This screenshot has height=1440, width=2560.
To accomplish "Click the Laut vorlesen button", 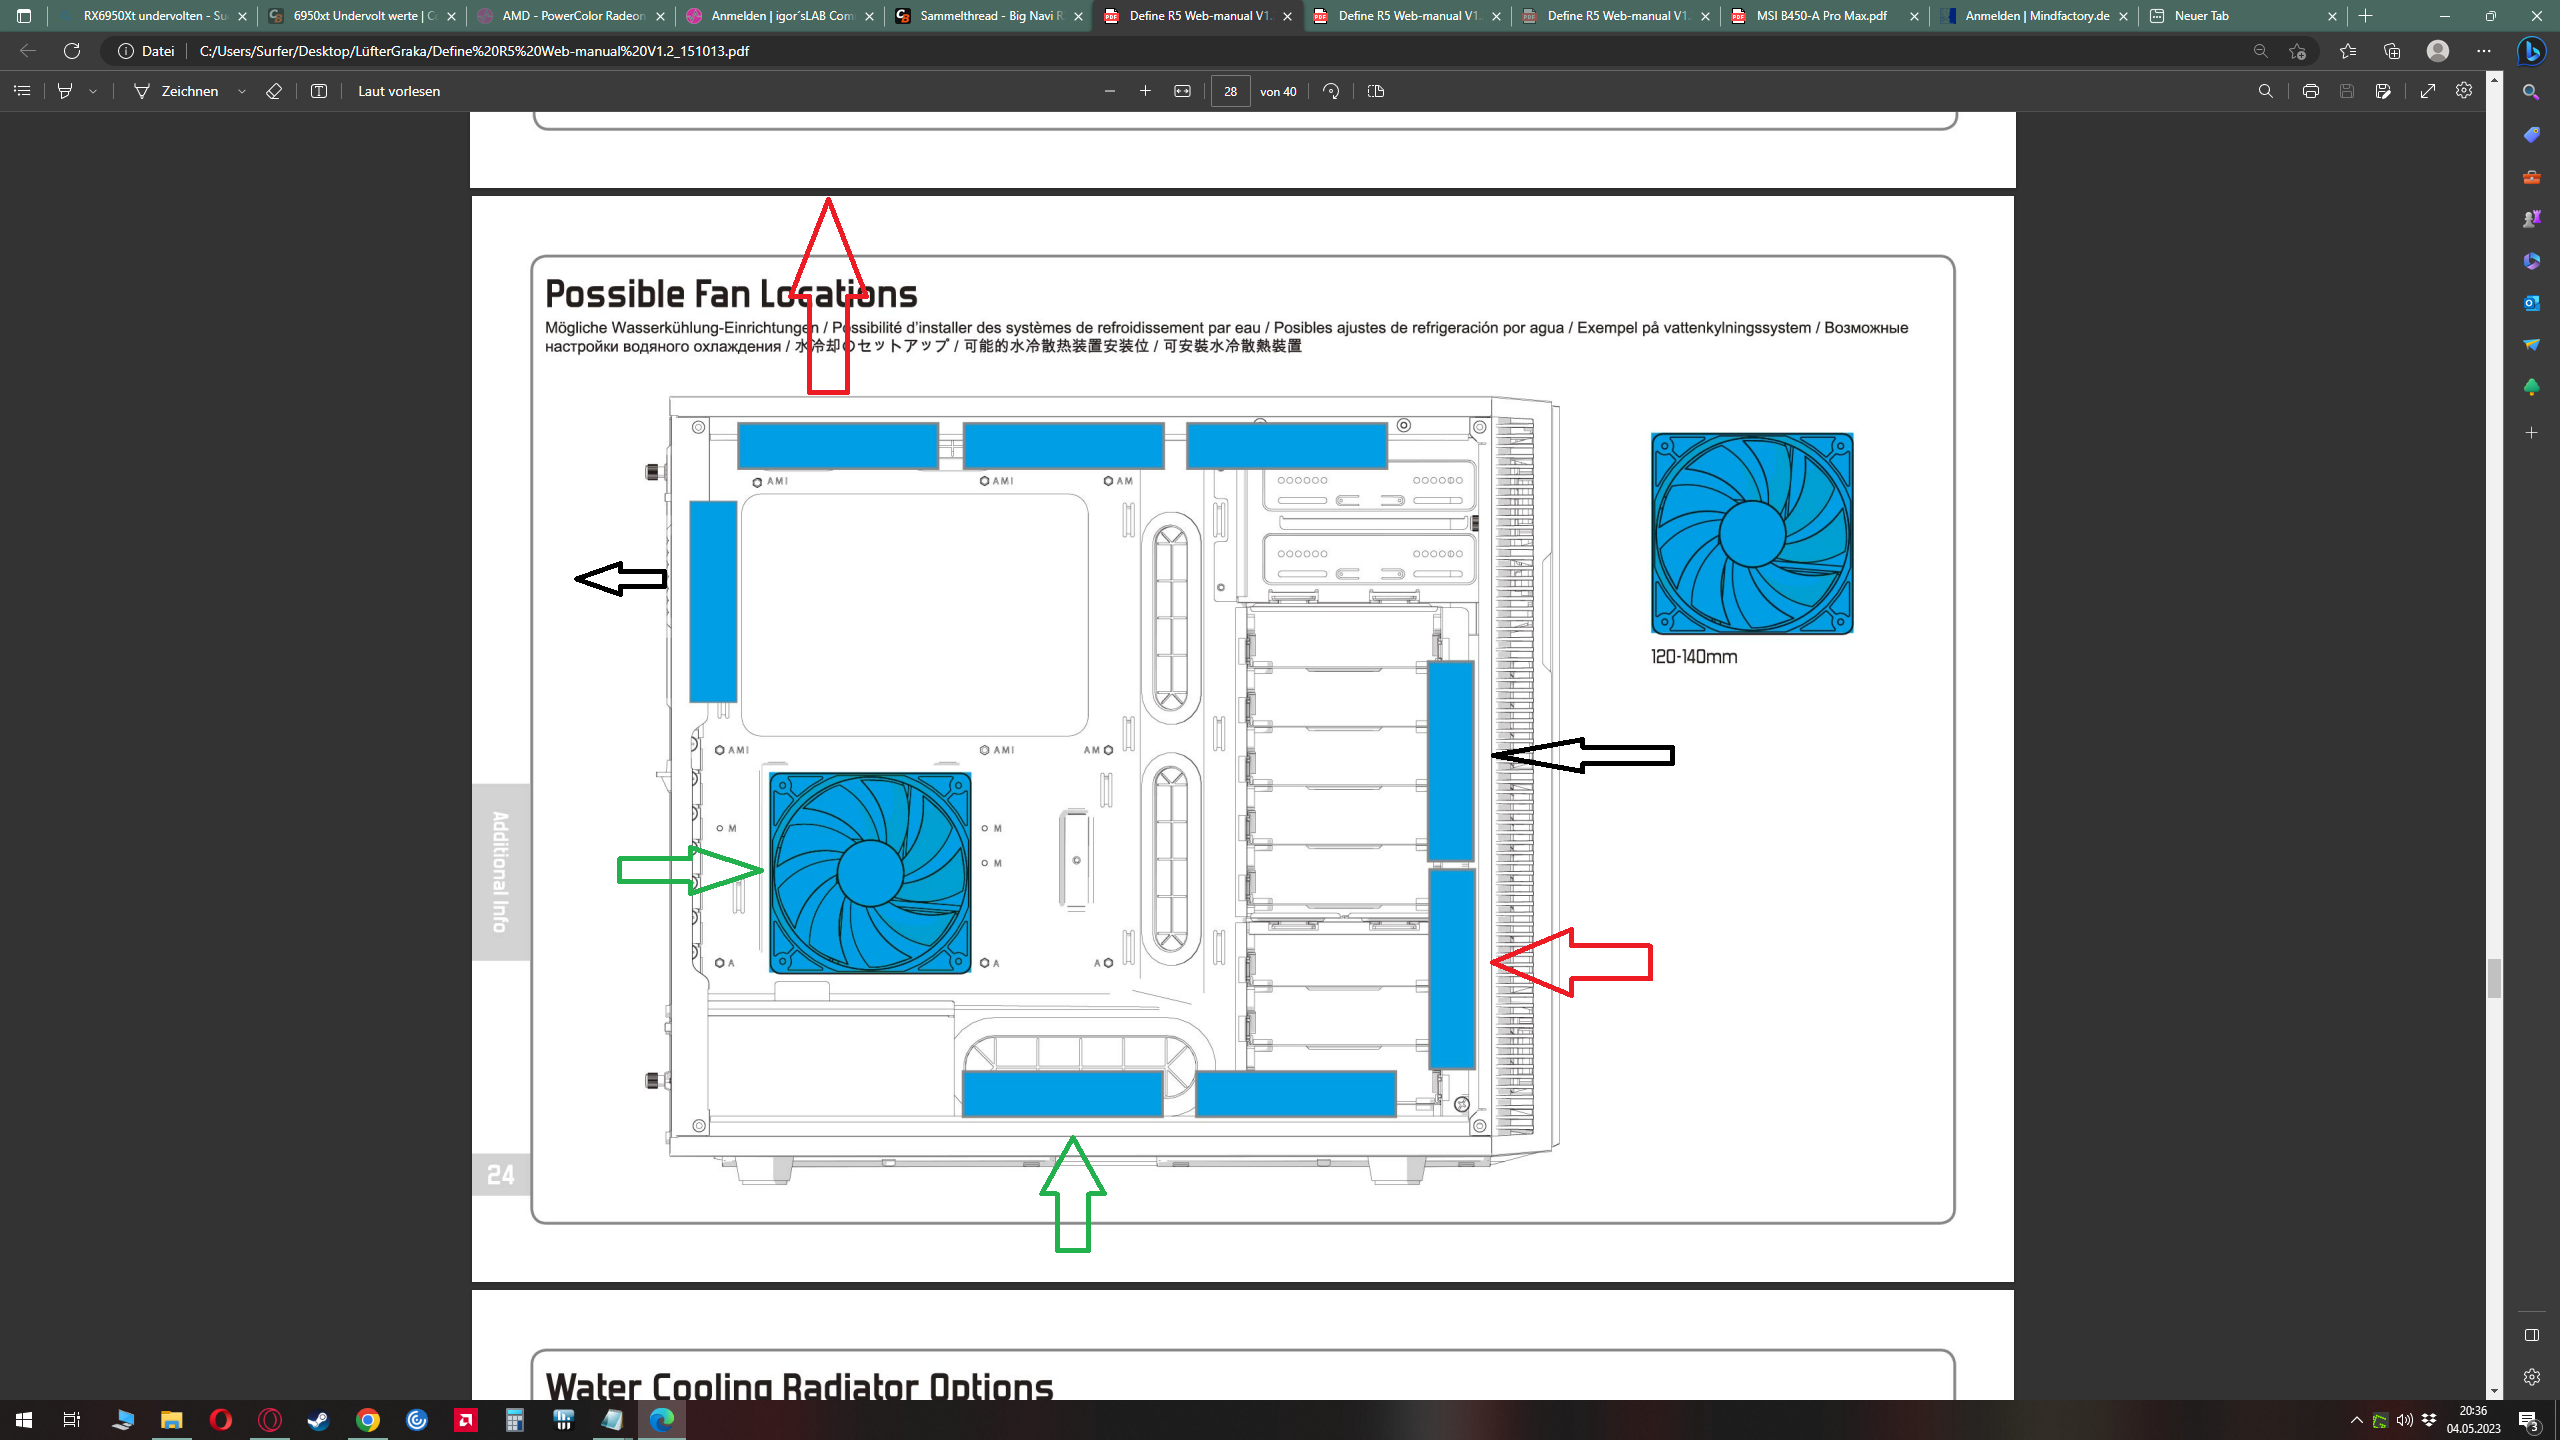I will (x=399, y=91).
